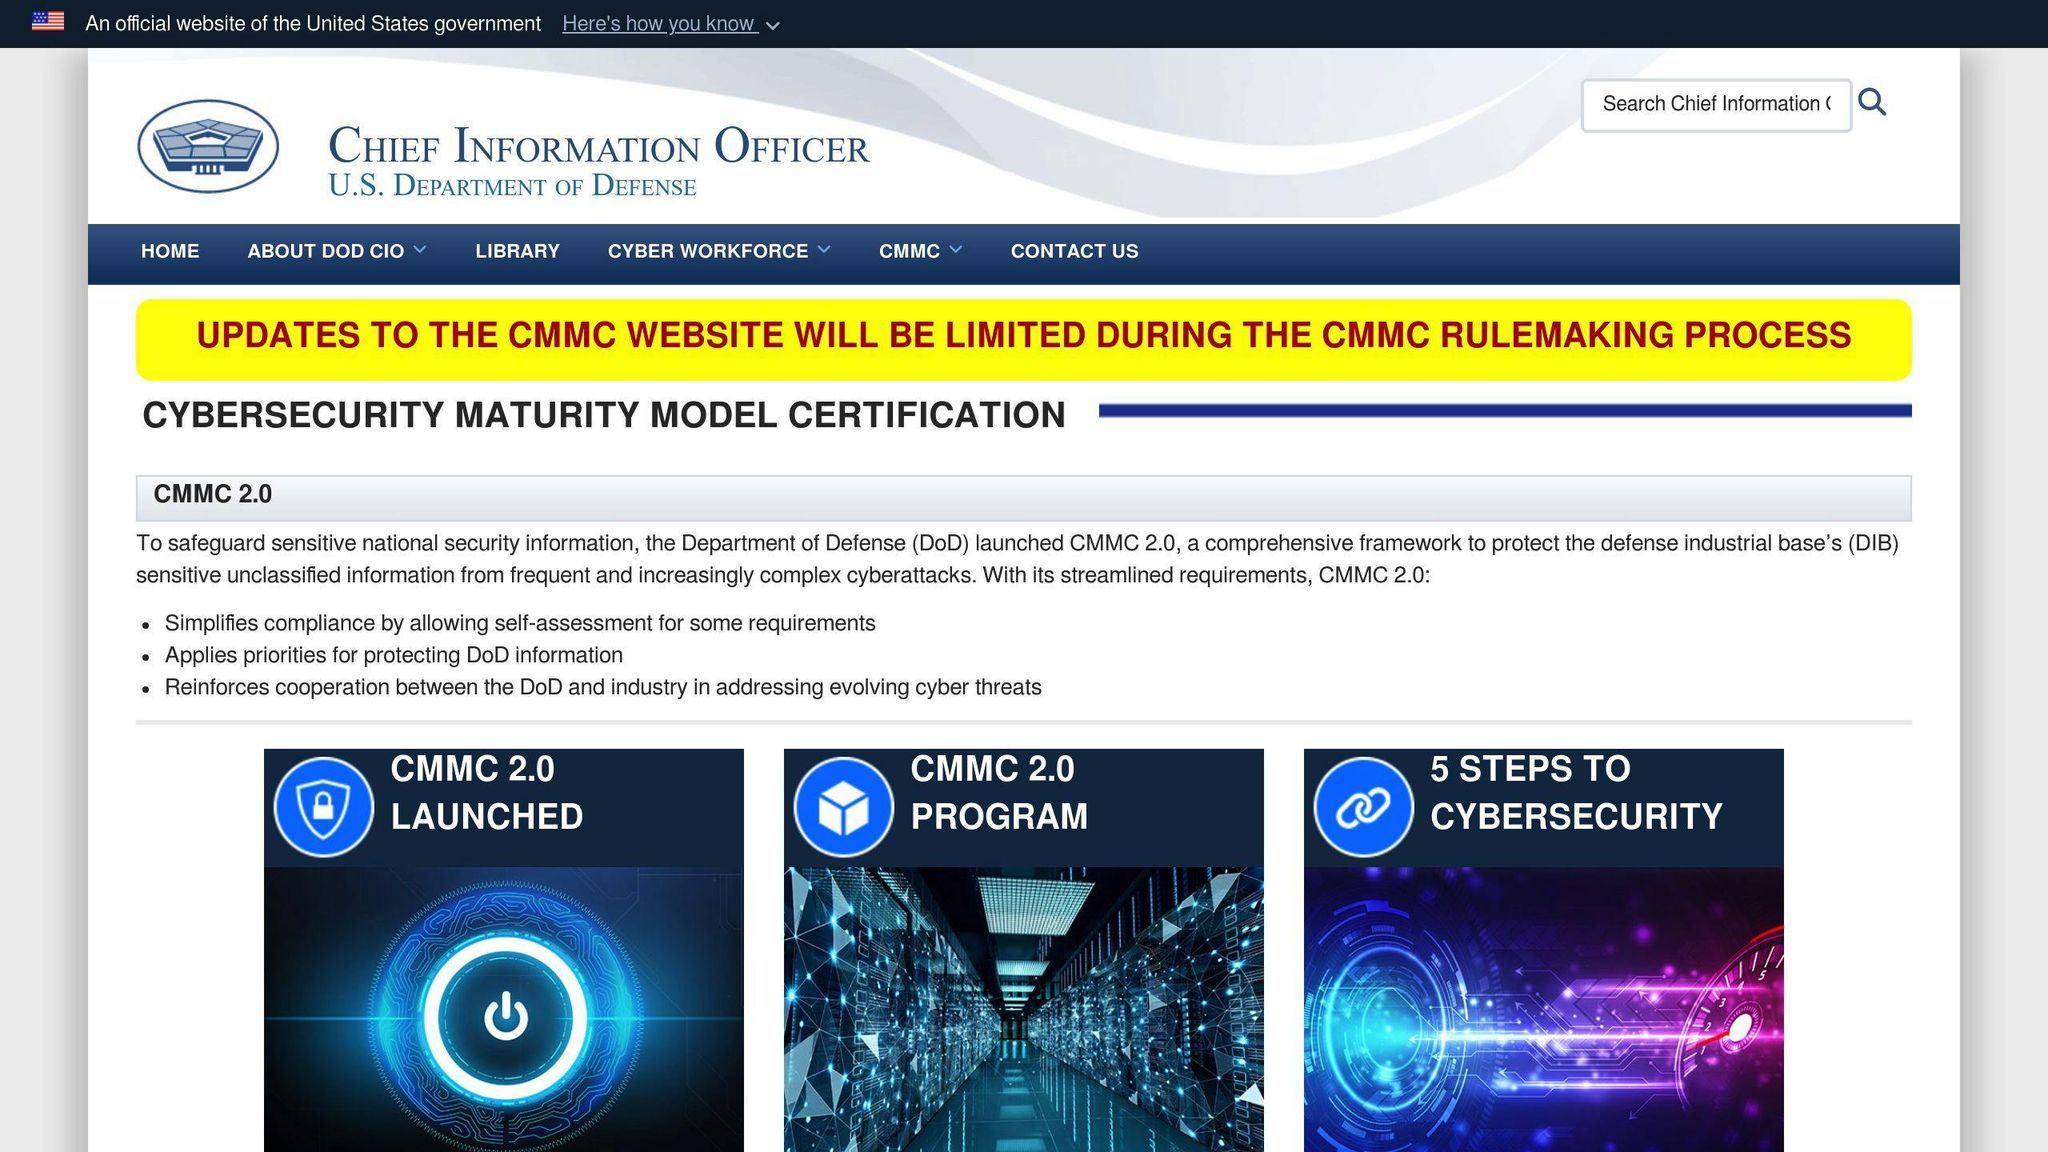Click the CMMC 2.0 Launched heading
Viewport: 2048px width, 1152px height.
486,792
